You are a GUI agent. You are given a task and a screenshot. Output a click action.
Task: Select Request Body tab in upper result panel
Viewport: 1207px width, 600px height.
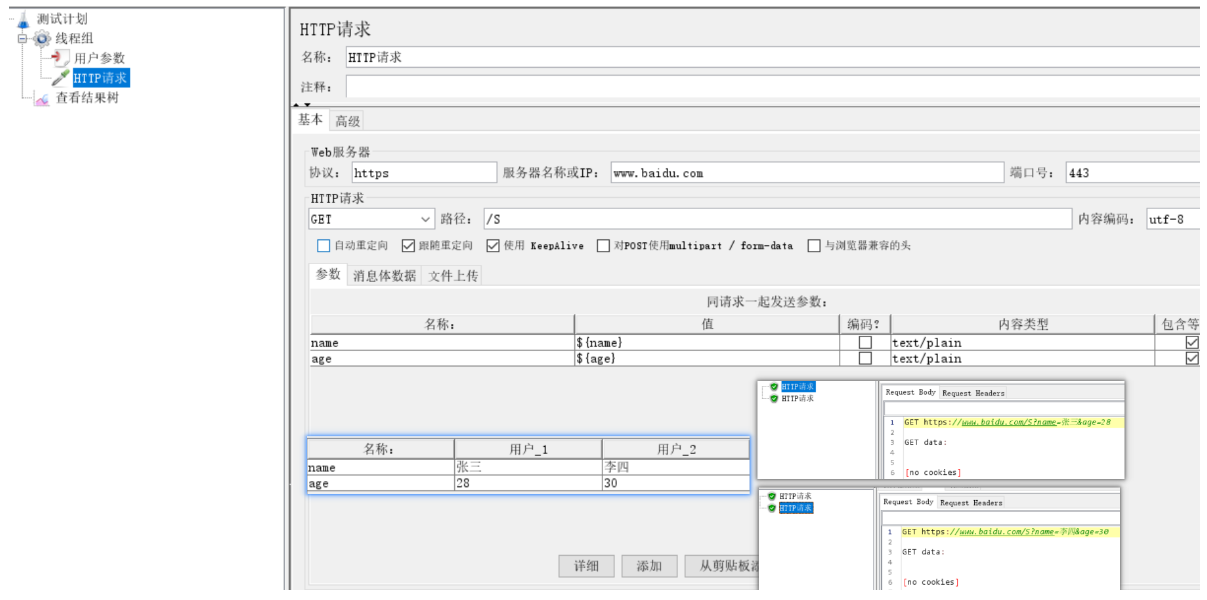(909, 393)
